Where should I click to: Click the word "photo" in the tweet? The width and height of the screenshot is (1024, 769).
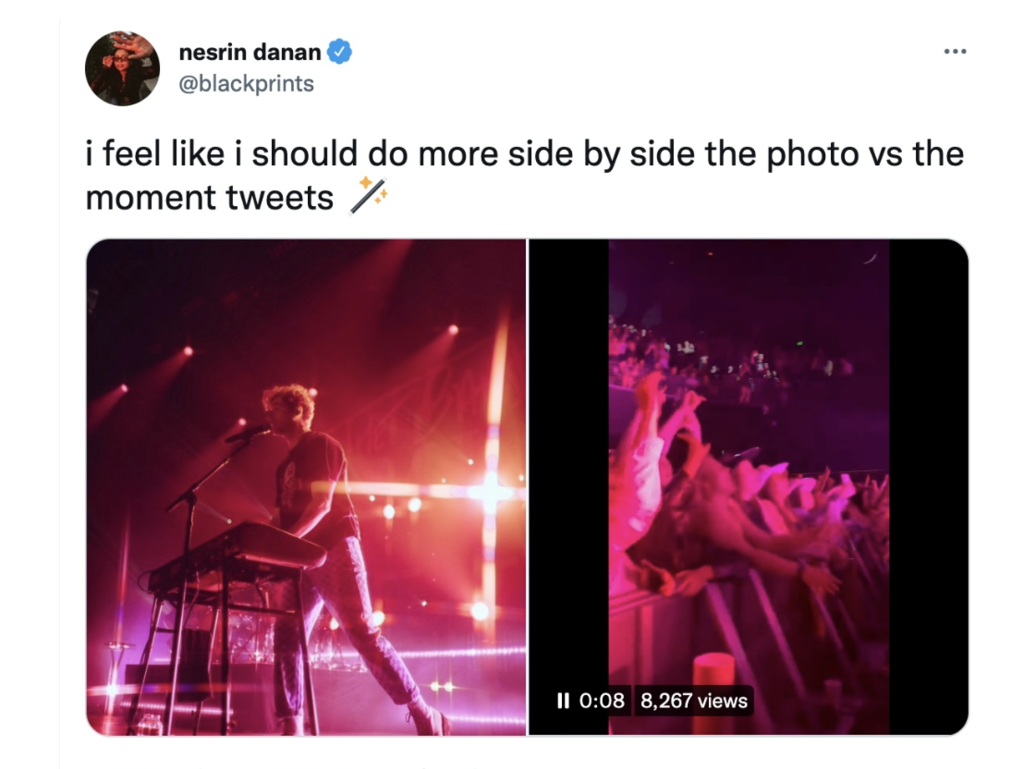click(812, 154)
